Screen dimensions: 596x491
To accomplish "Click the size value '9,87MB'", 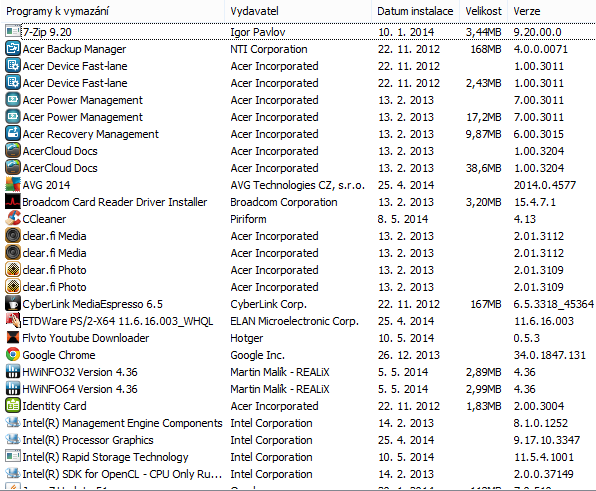I will pos(483,134).
